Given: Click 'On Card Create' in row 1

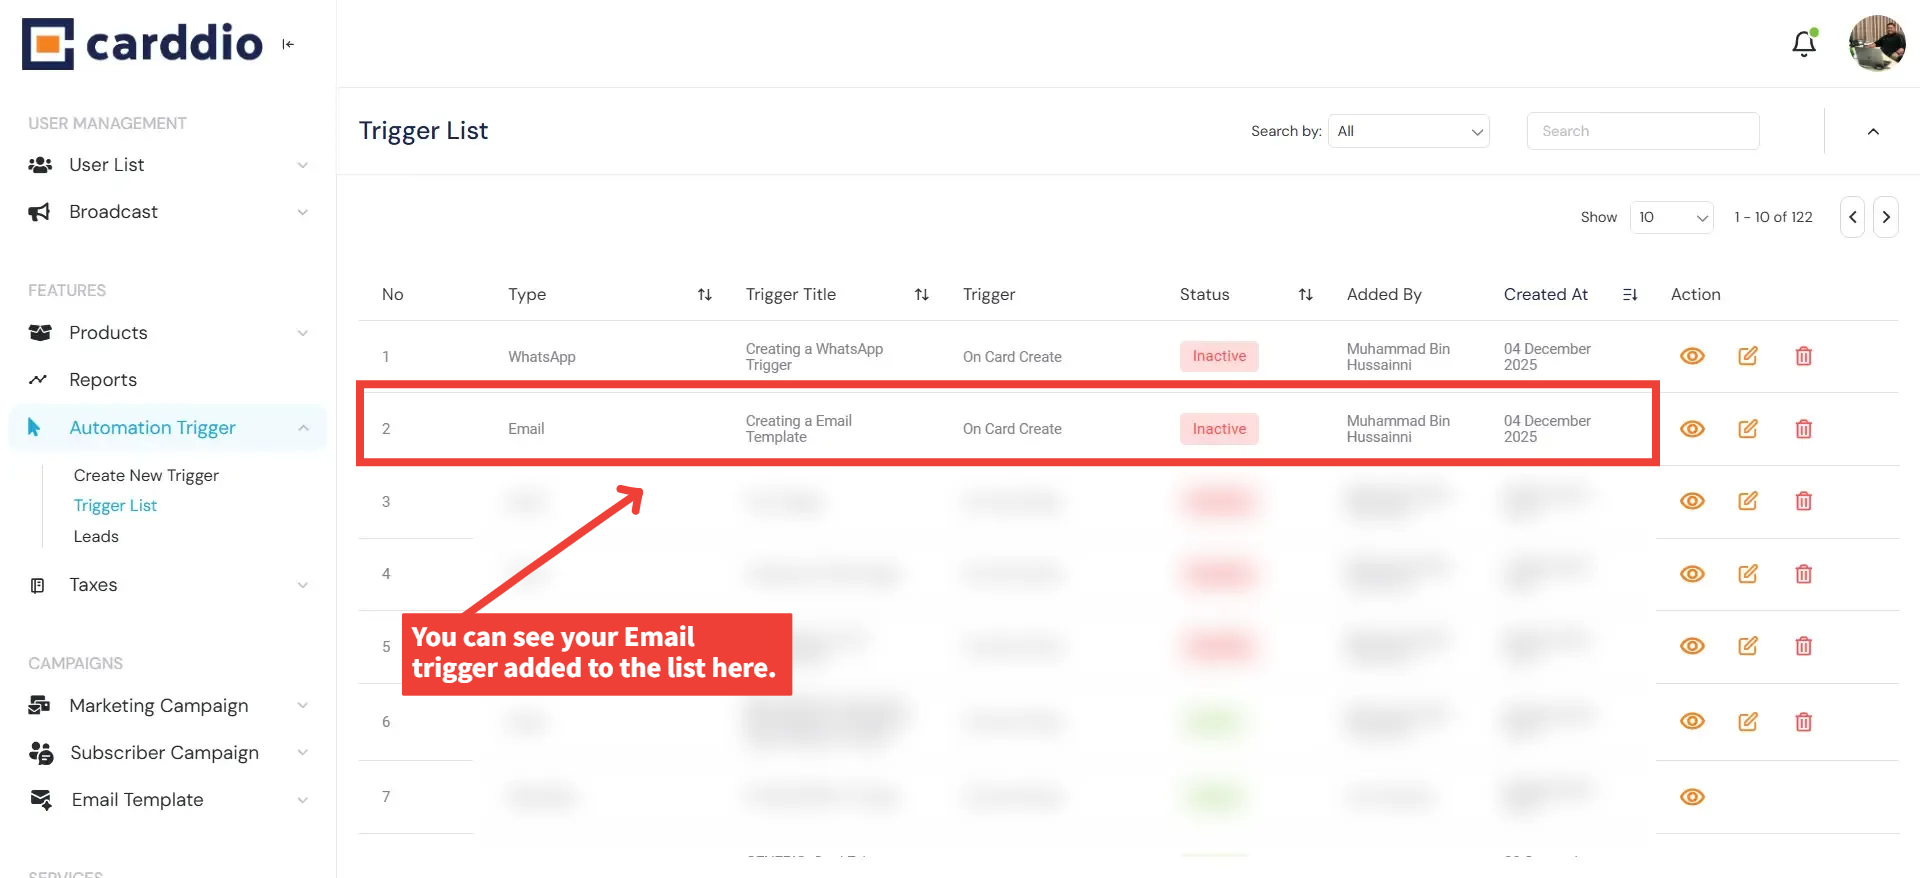Looking at the screenshot, I should 1012,357.
